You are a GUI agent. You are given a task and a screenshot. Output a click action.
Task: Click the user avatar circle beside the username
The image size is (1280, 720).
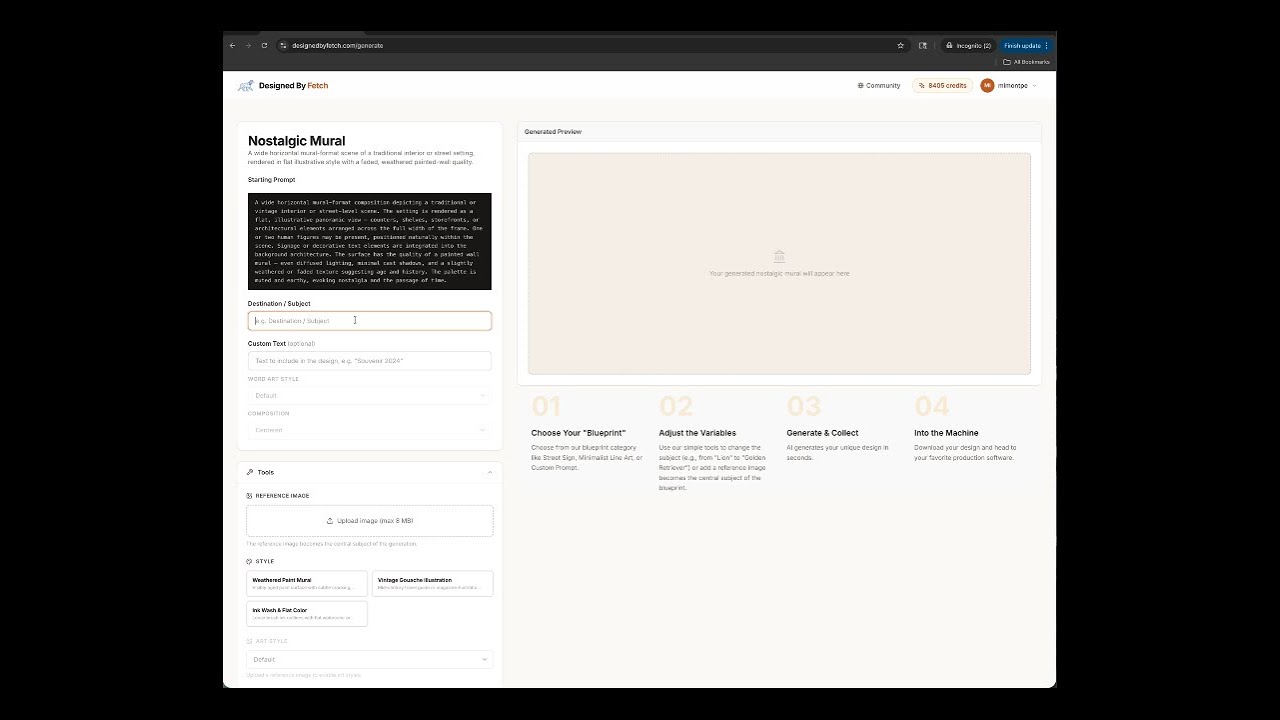click(987, 86)
